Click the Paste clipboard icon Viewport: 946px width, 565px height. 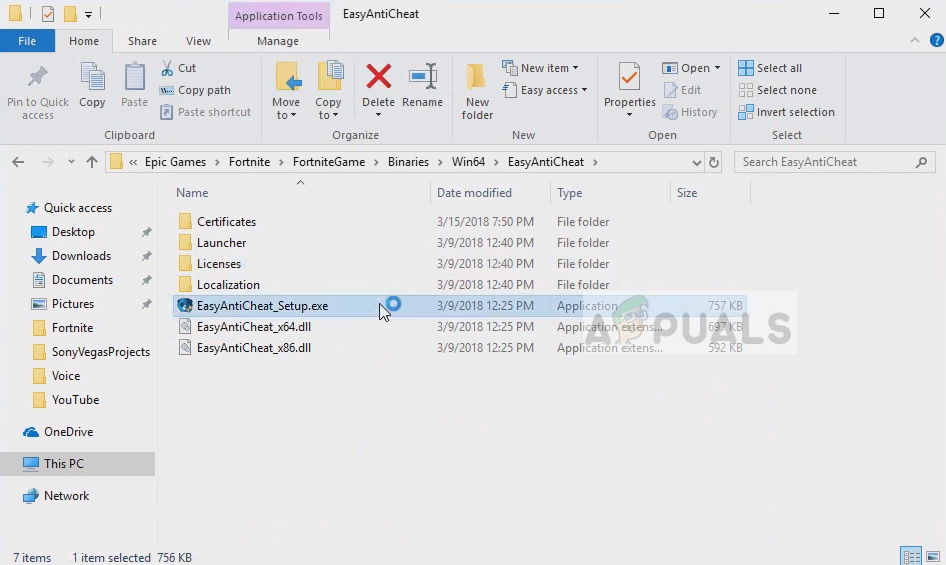[134, 77]
